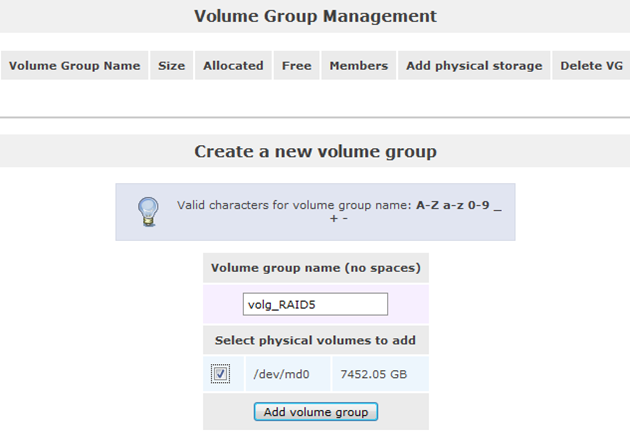Screen dimensions: 630x431
Task: Click the Members column header
Action: (358, 66)
